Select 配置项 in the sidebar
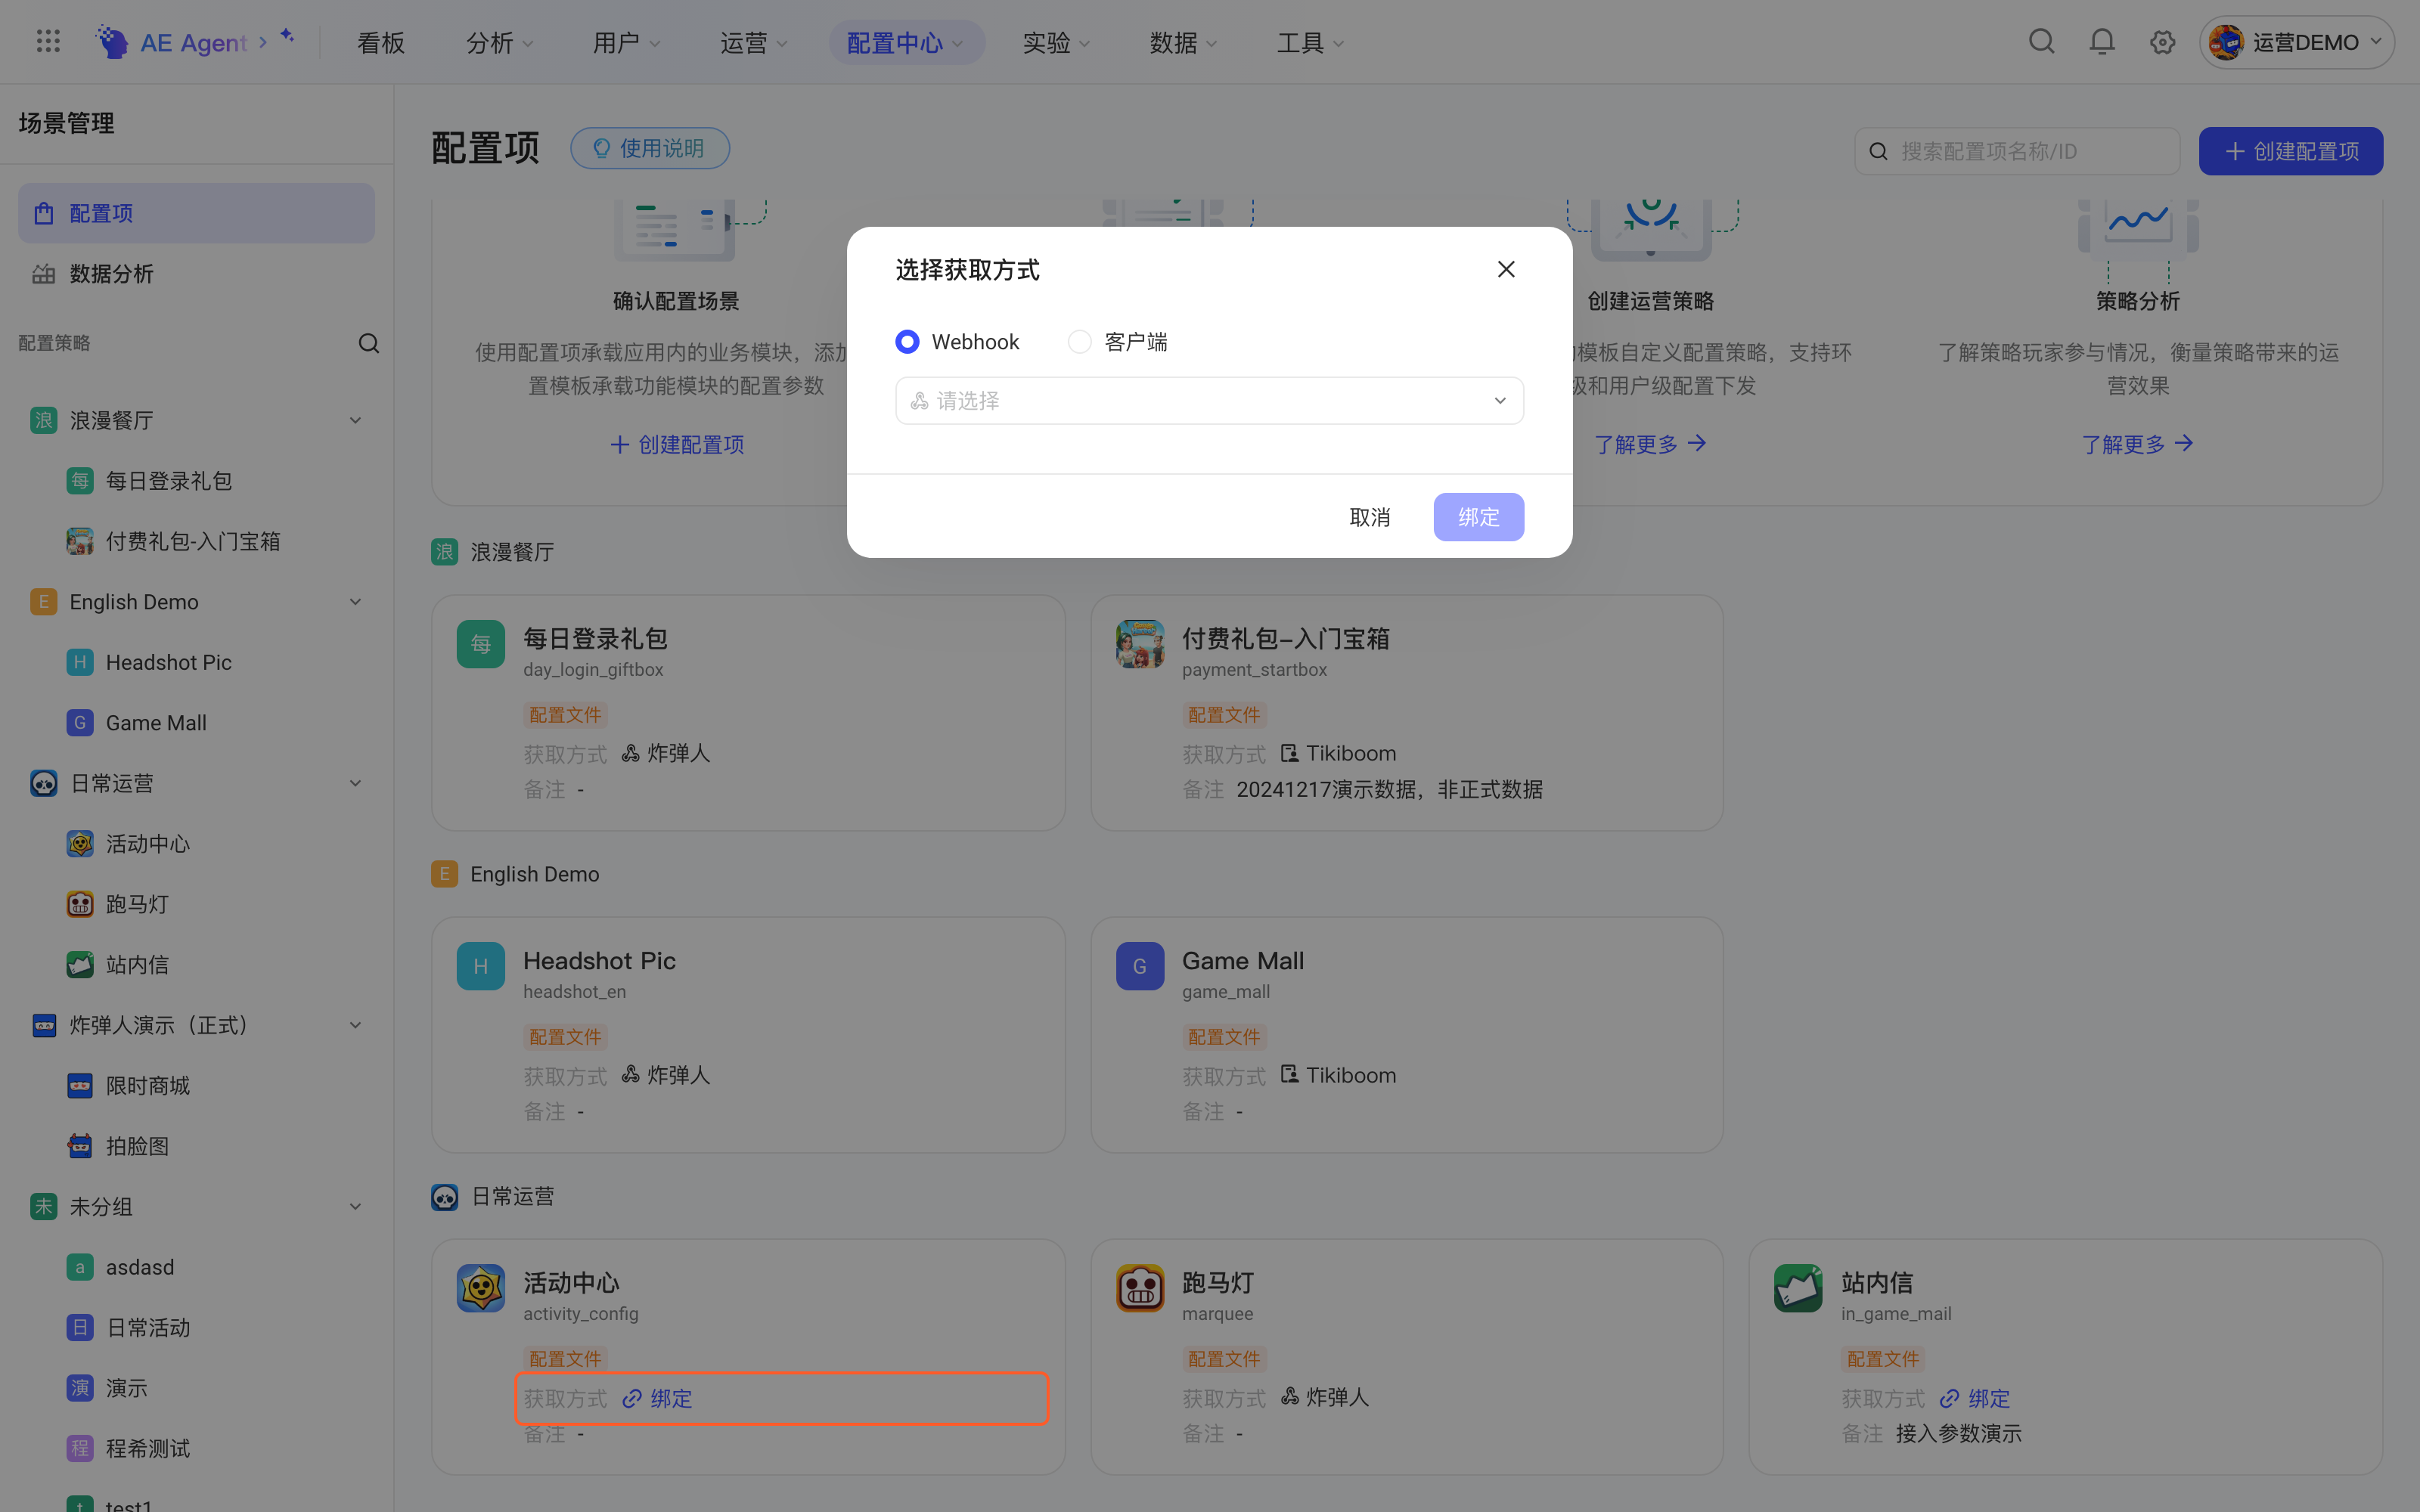 point(196,213)
